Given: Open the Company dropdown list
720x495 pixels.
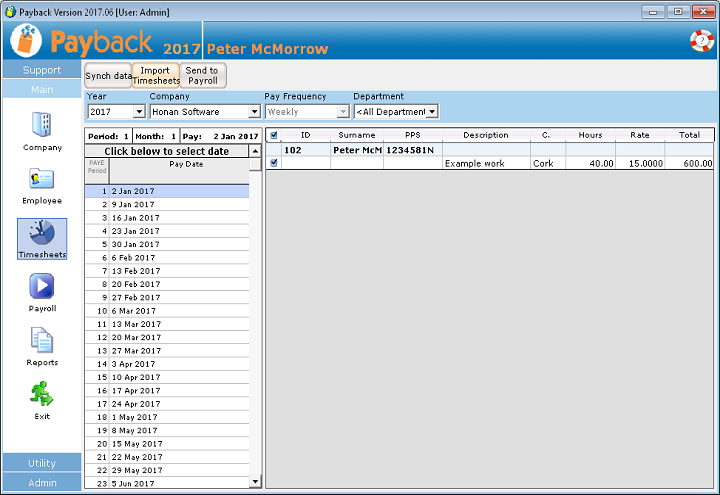Looking at the screenshot, I should (x=254, y=112).
